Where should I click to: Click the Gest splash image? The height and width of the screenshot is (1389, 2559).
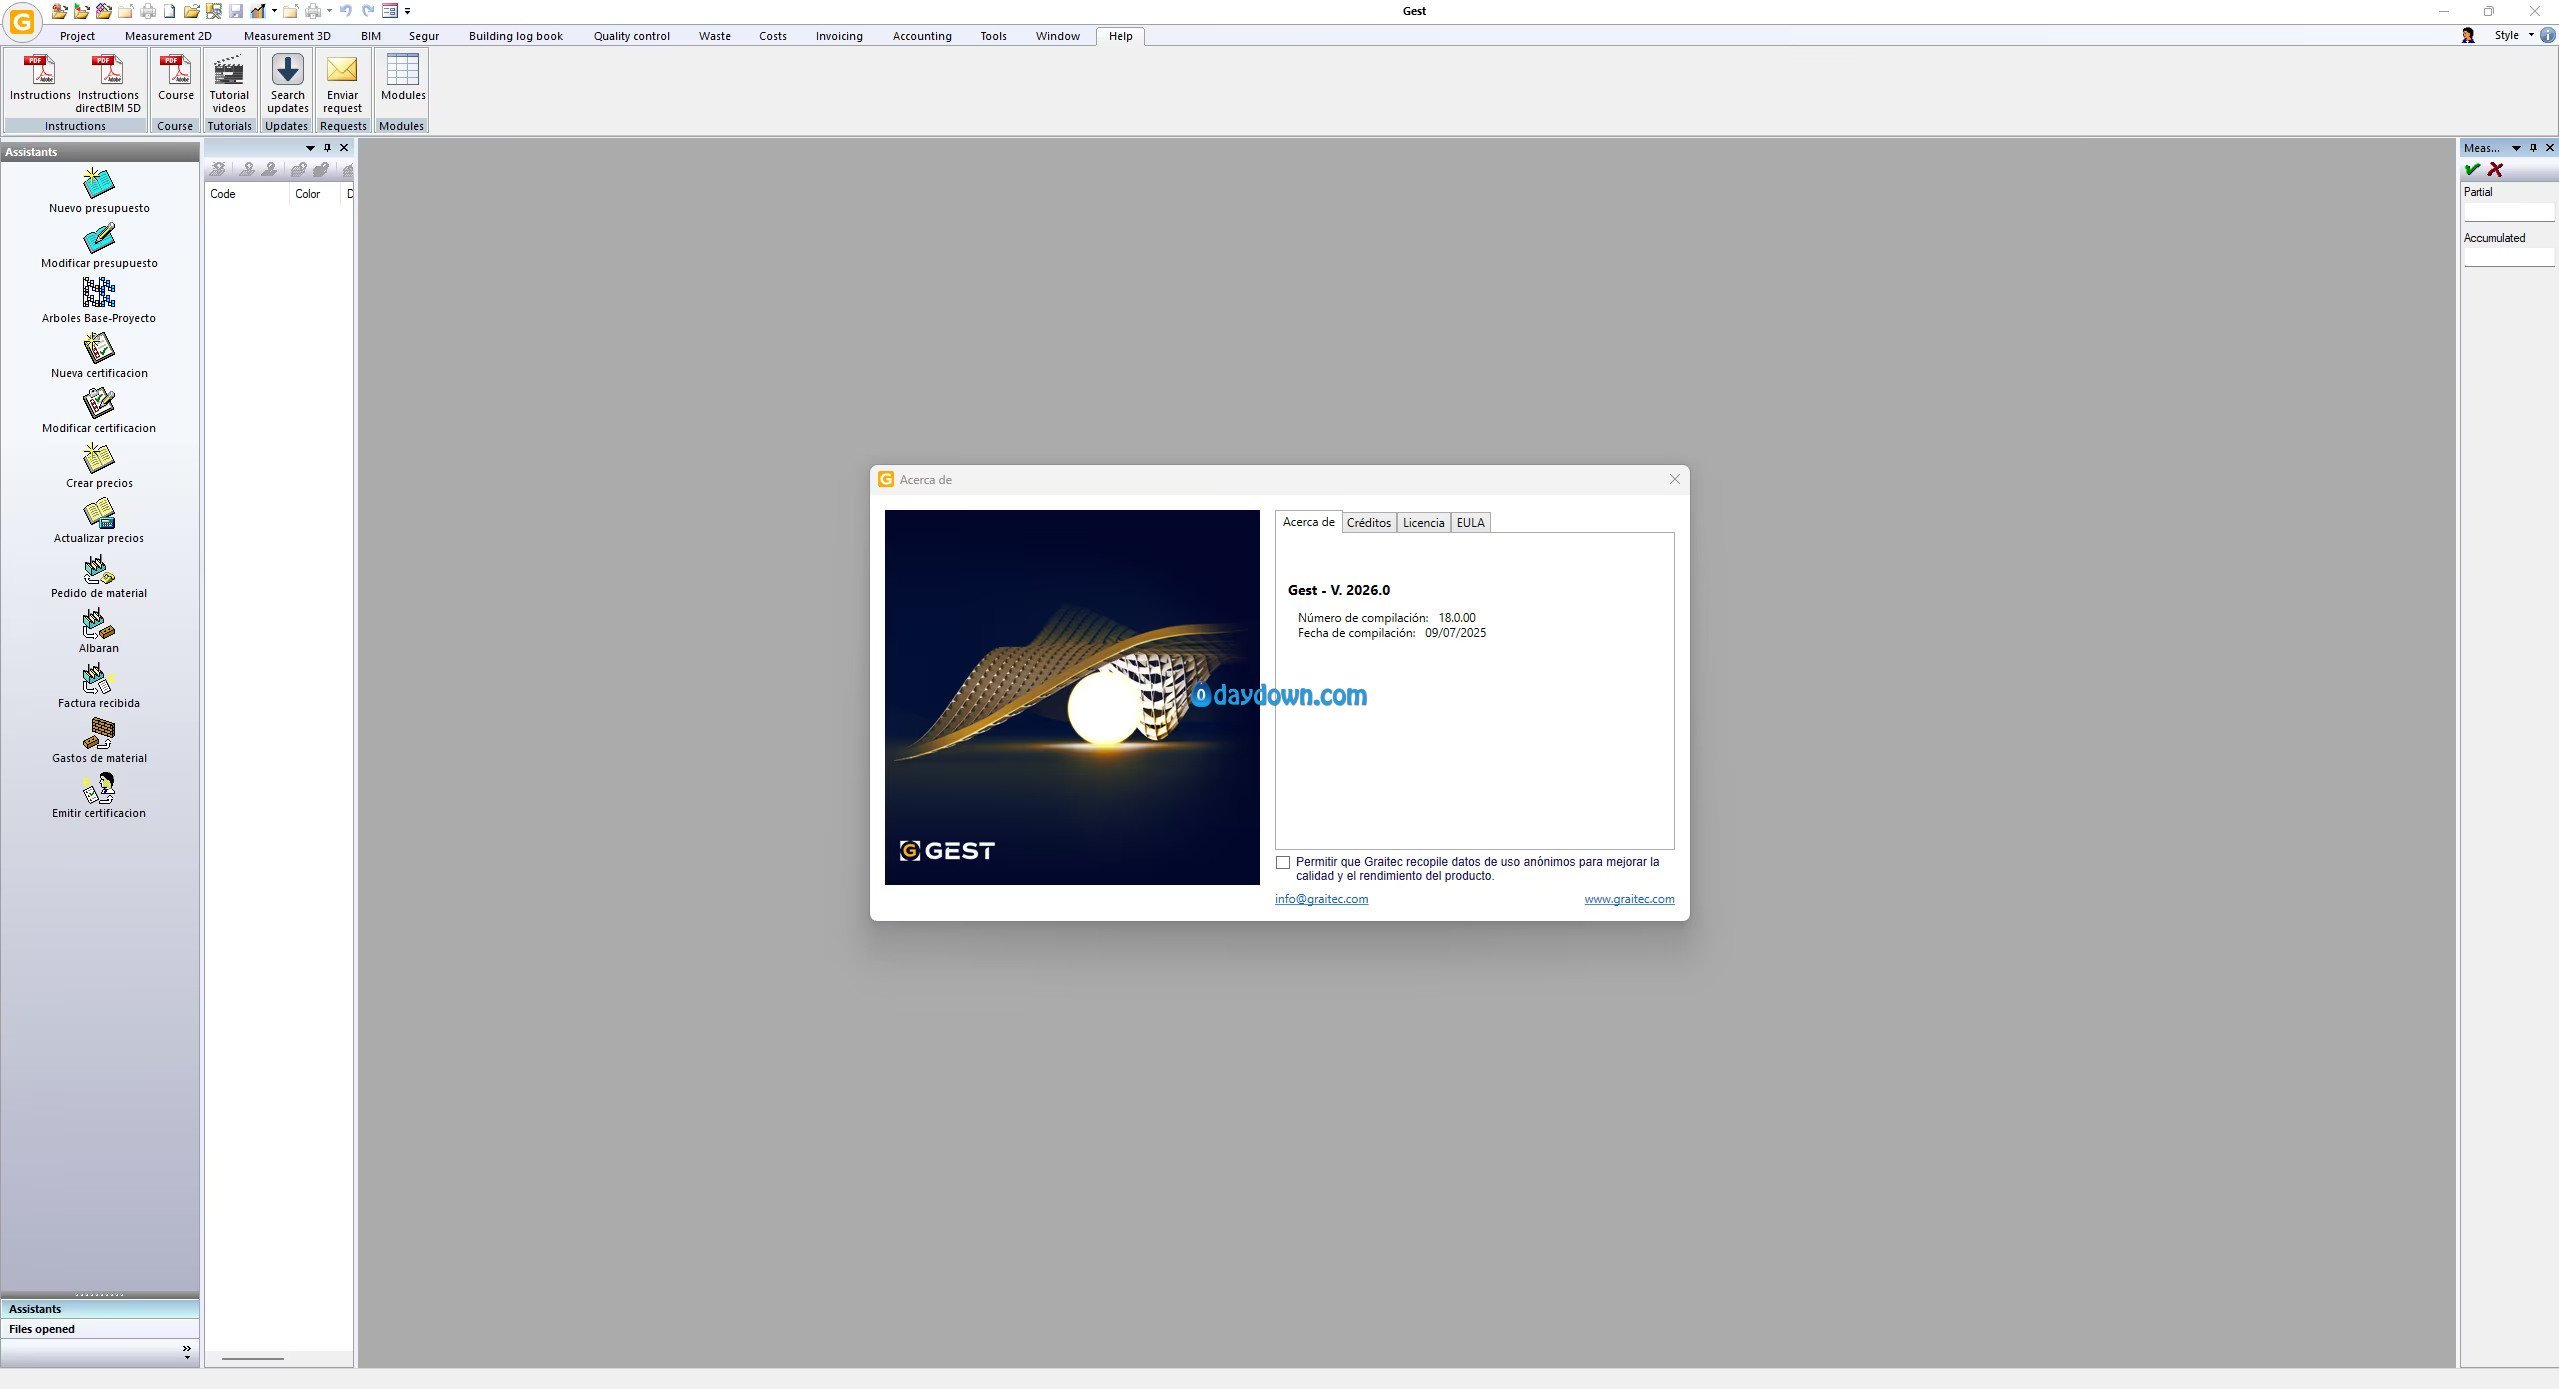(1072, 697)
